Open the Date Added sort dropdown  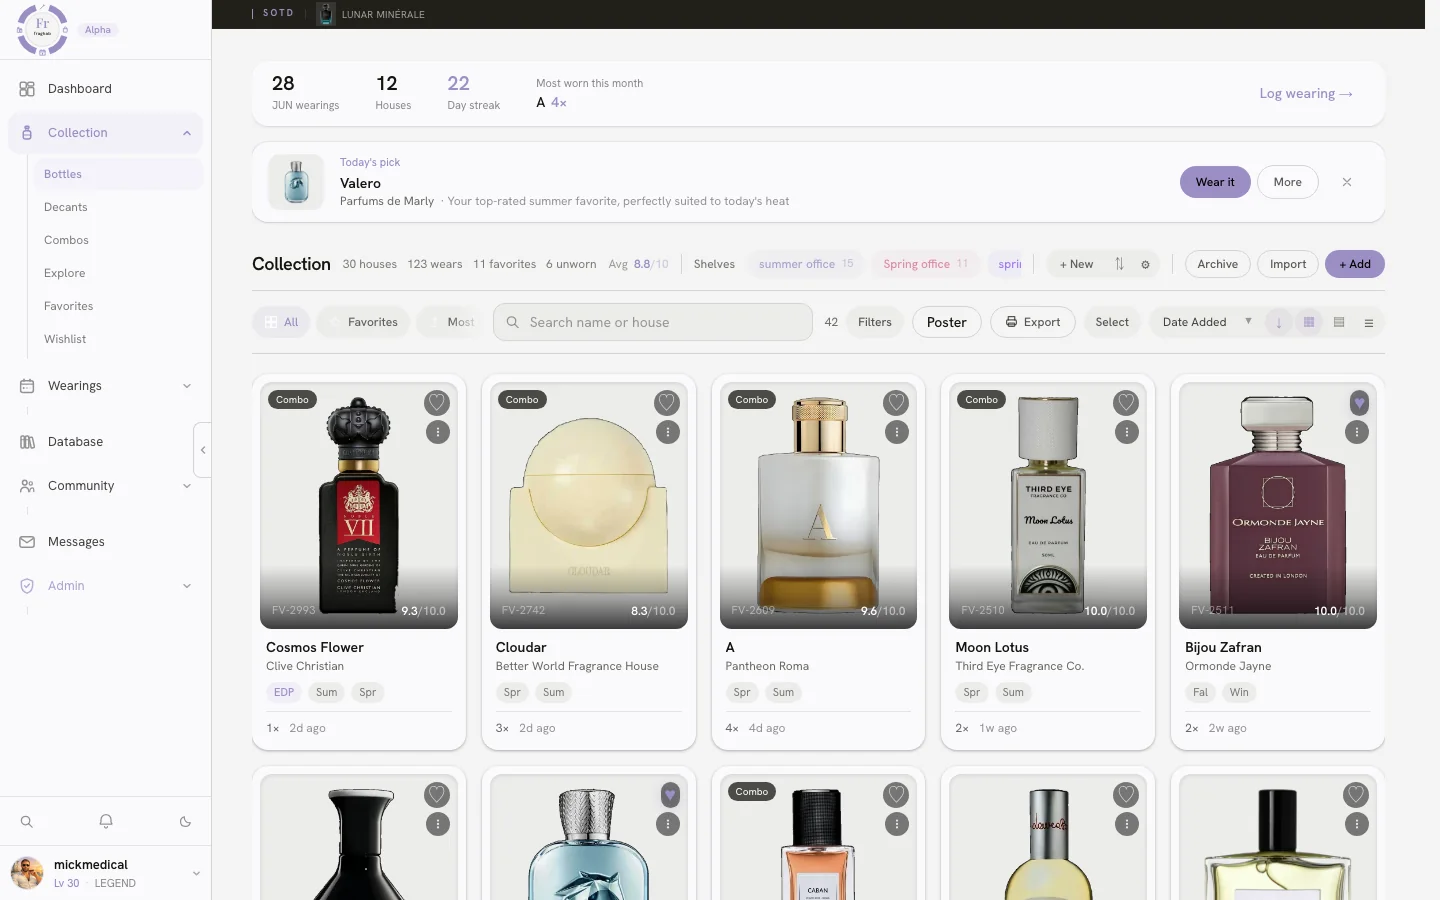(1206, 322)
